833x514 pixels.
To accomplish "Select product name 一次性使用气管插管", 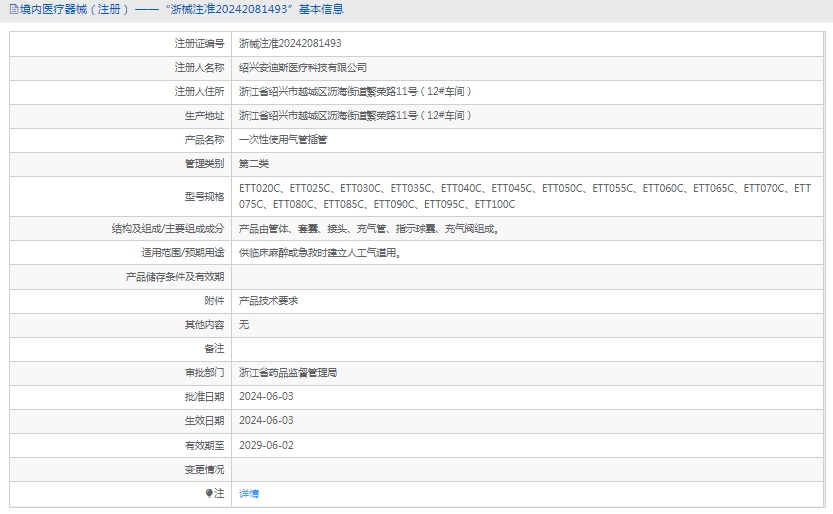I will 283,140.
